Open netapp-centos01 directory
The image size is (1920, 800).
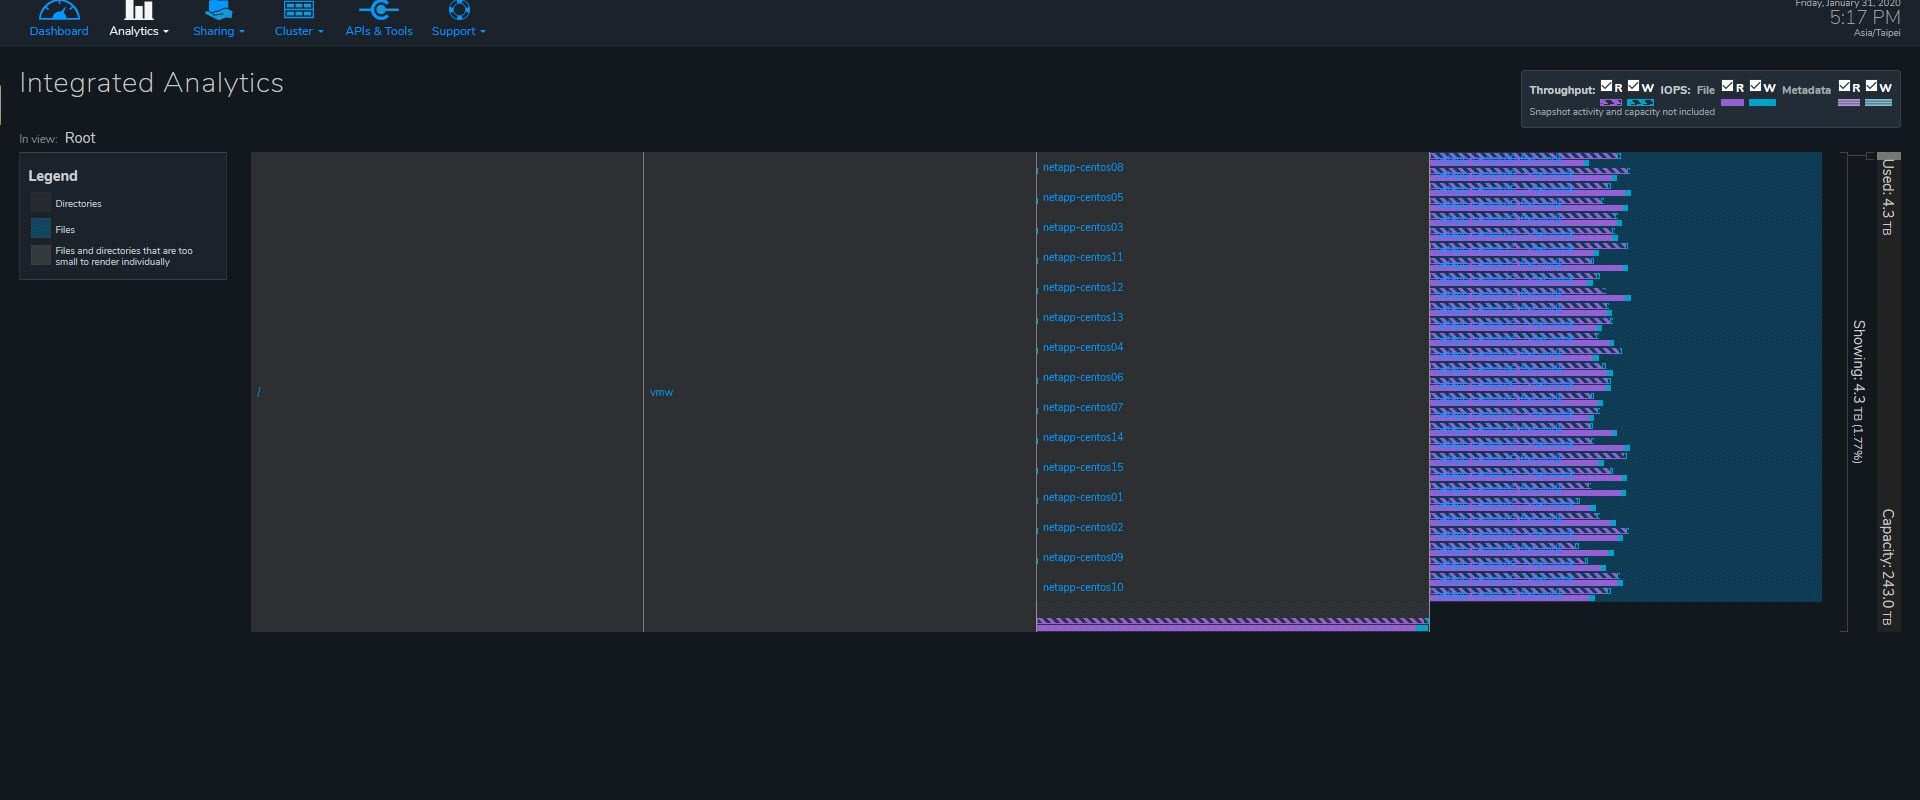pos(1083,497)
